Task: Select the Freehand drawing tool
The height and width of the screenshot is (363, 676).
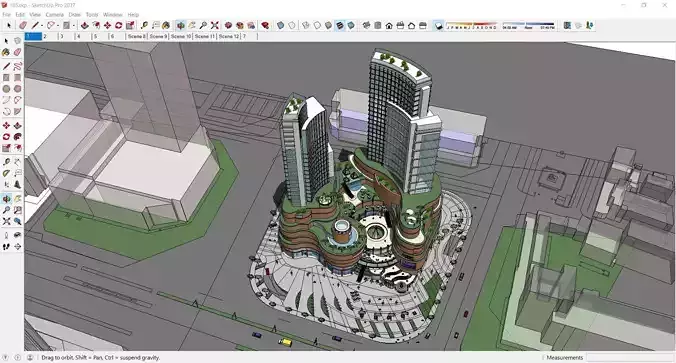Action: (17, 66)
